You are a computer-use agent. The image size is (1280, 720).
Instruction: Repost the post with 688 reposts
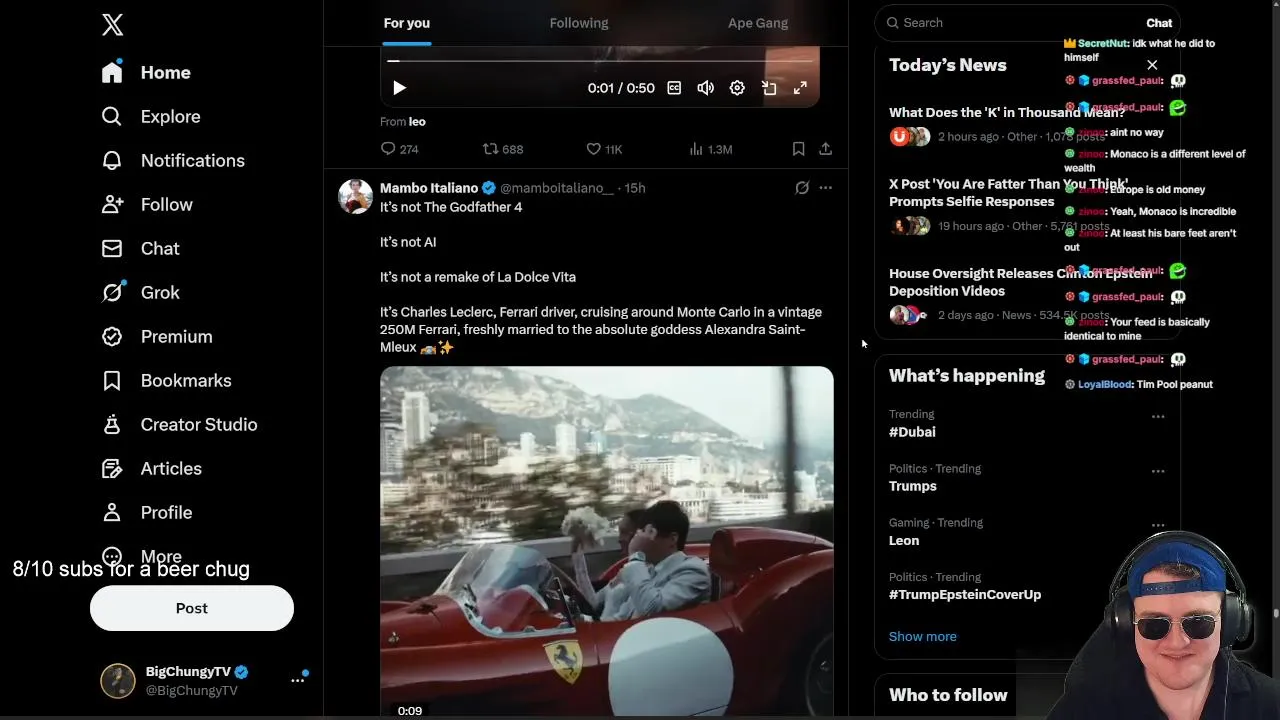coord(503,149)
